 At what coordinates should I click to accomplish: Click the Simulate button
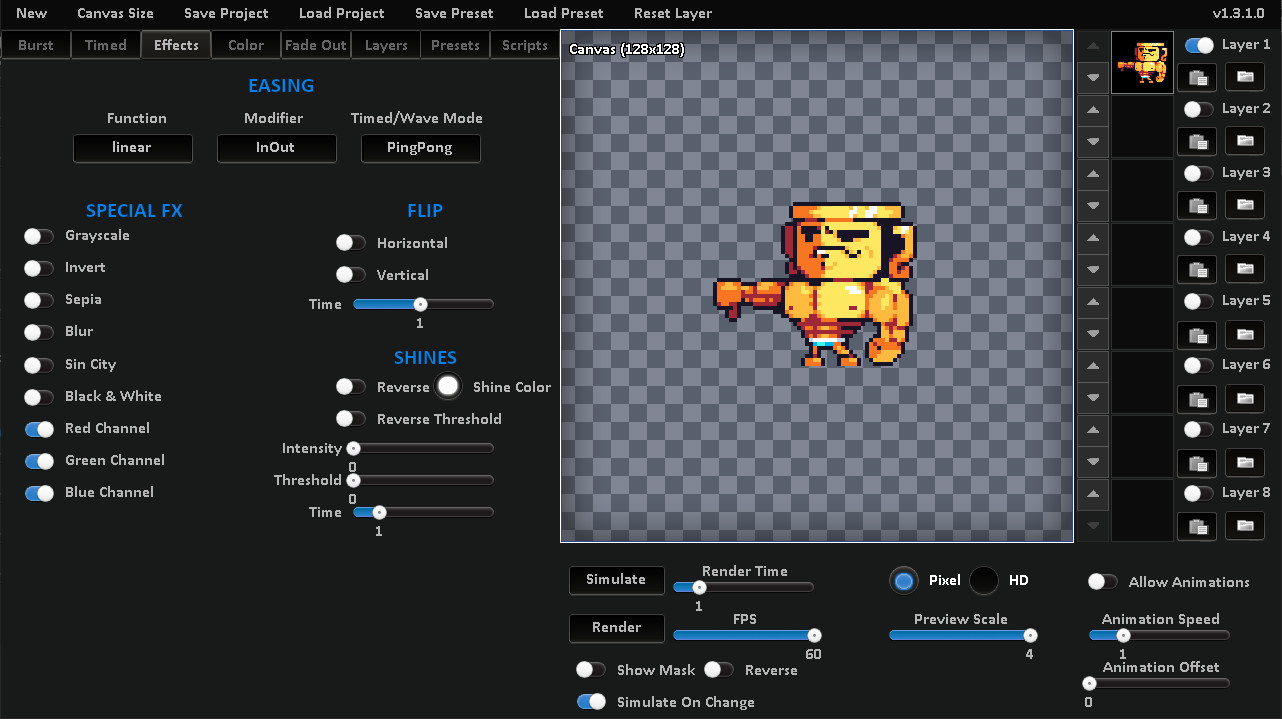coord(616,580)
